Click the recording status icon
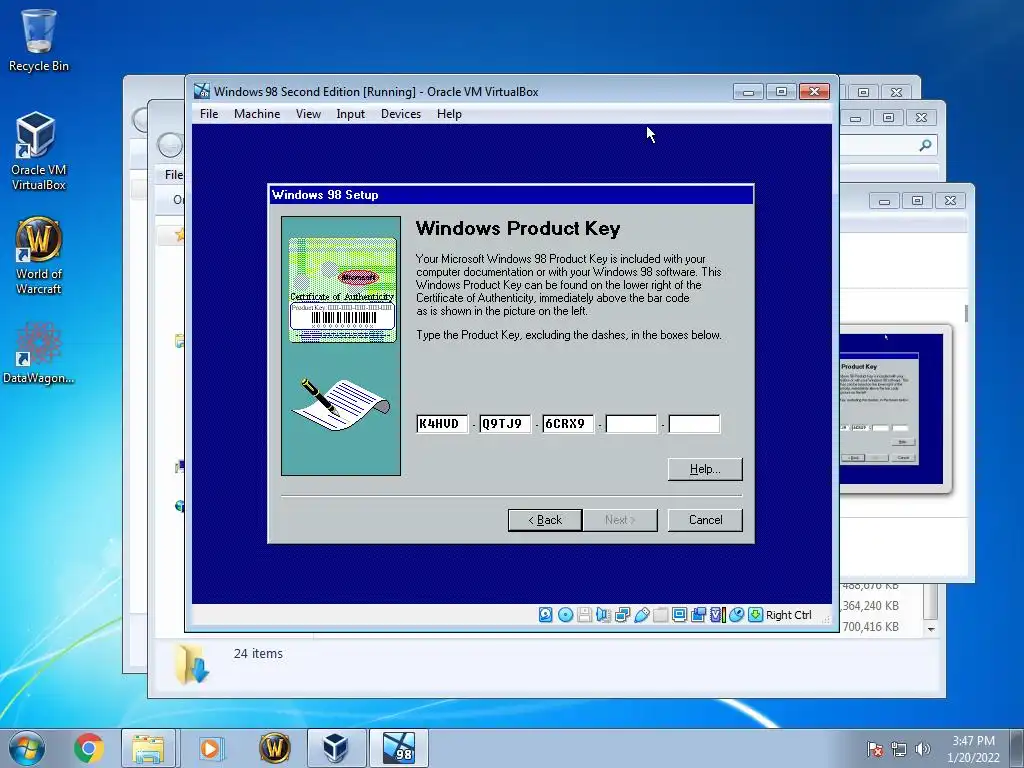The width and height of the screenshot is (1024, 768). (x=698, y=615)
